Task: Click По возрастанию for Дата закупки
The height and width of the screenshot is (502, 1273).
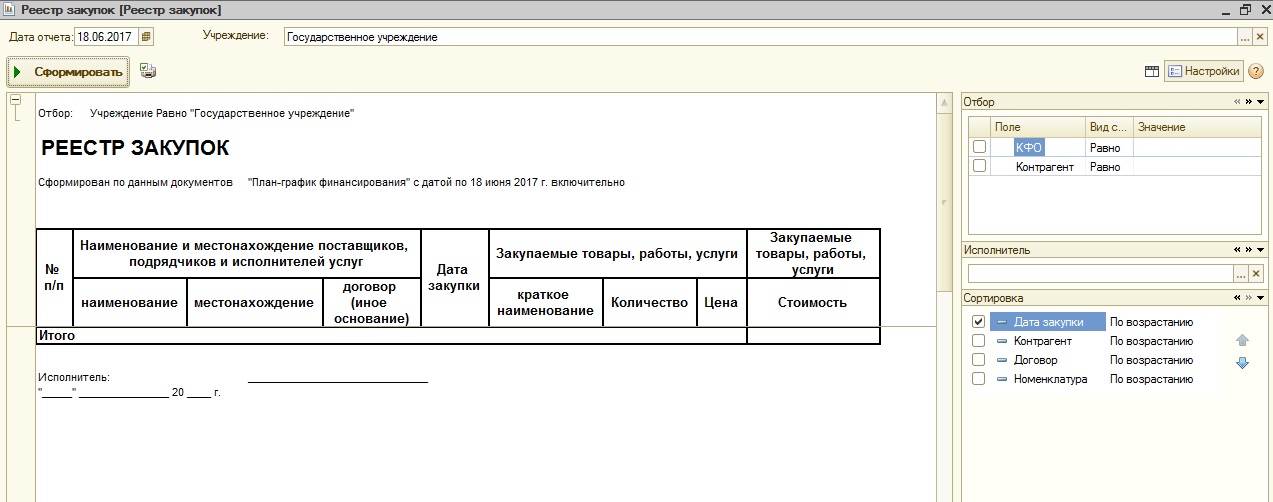Action: 1151,322
